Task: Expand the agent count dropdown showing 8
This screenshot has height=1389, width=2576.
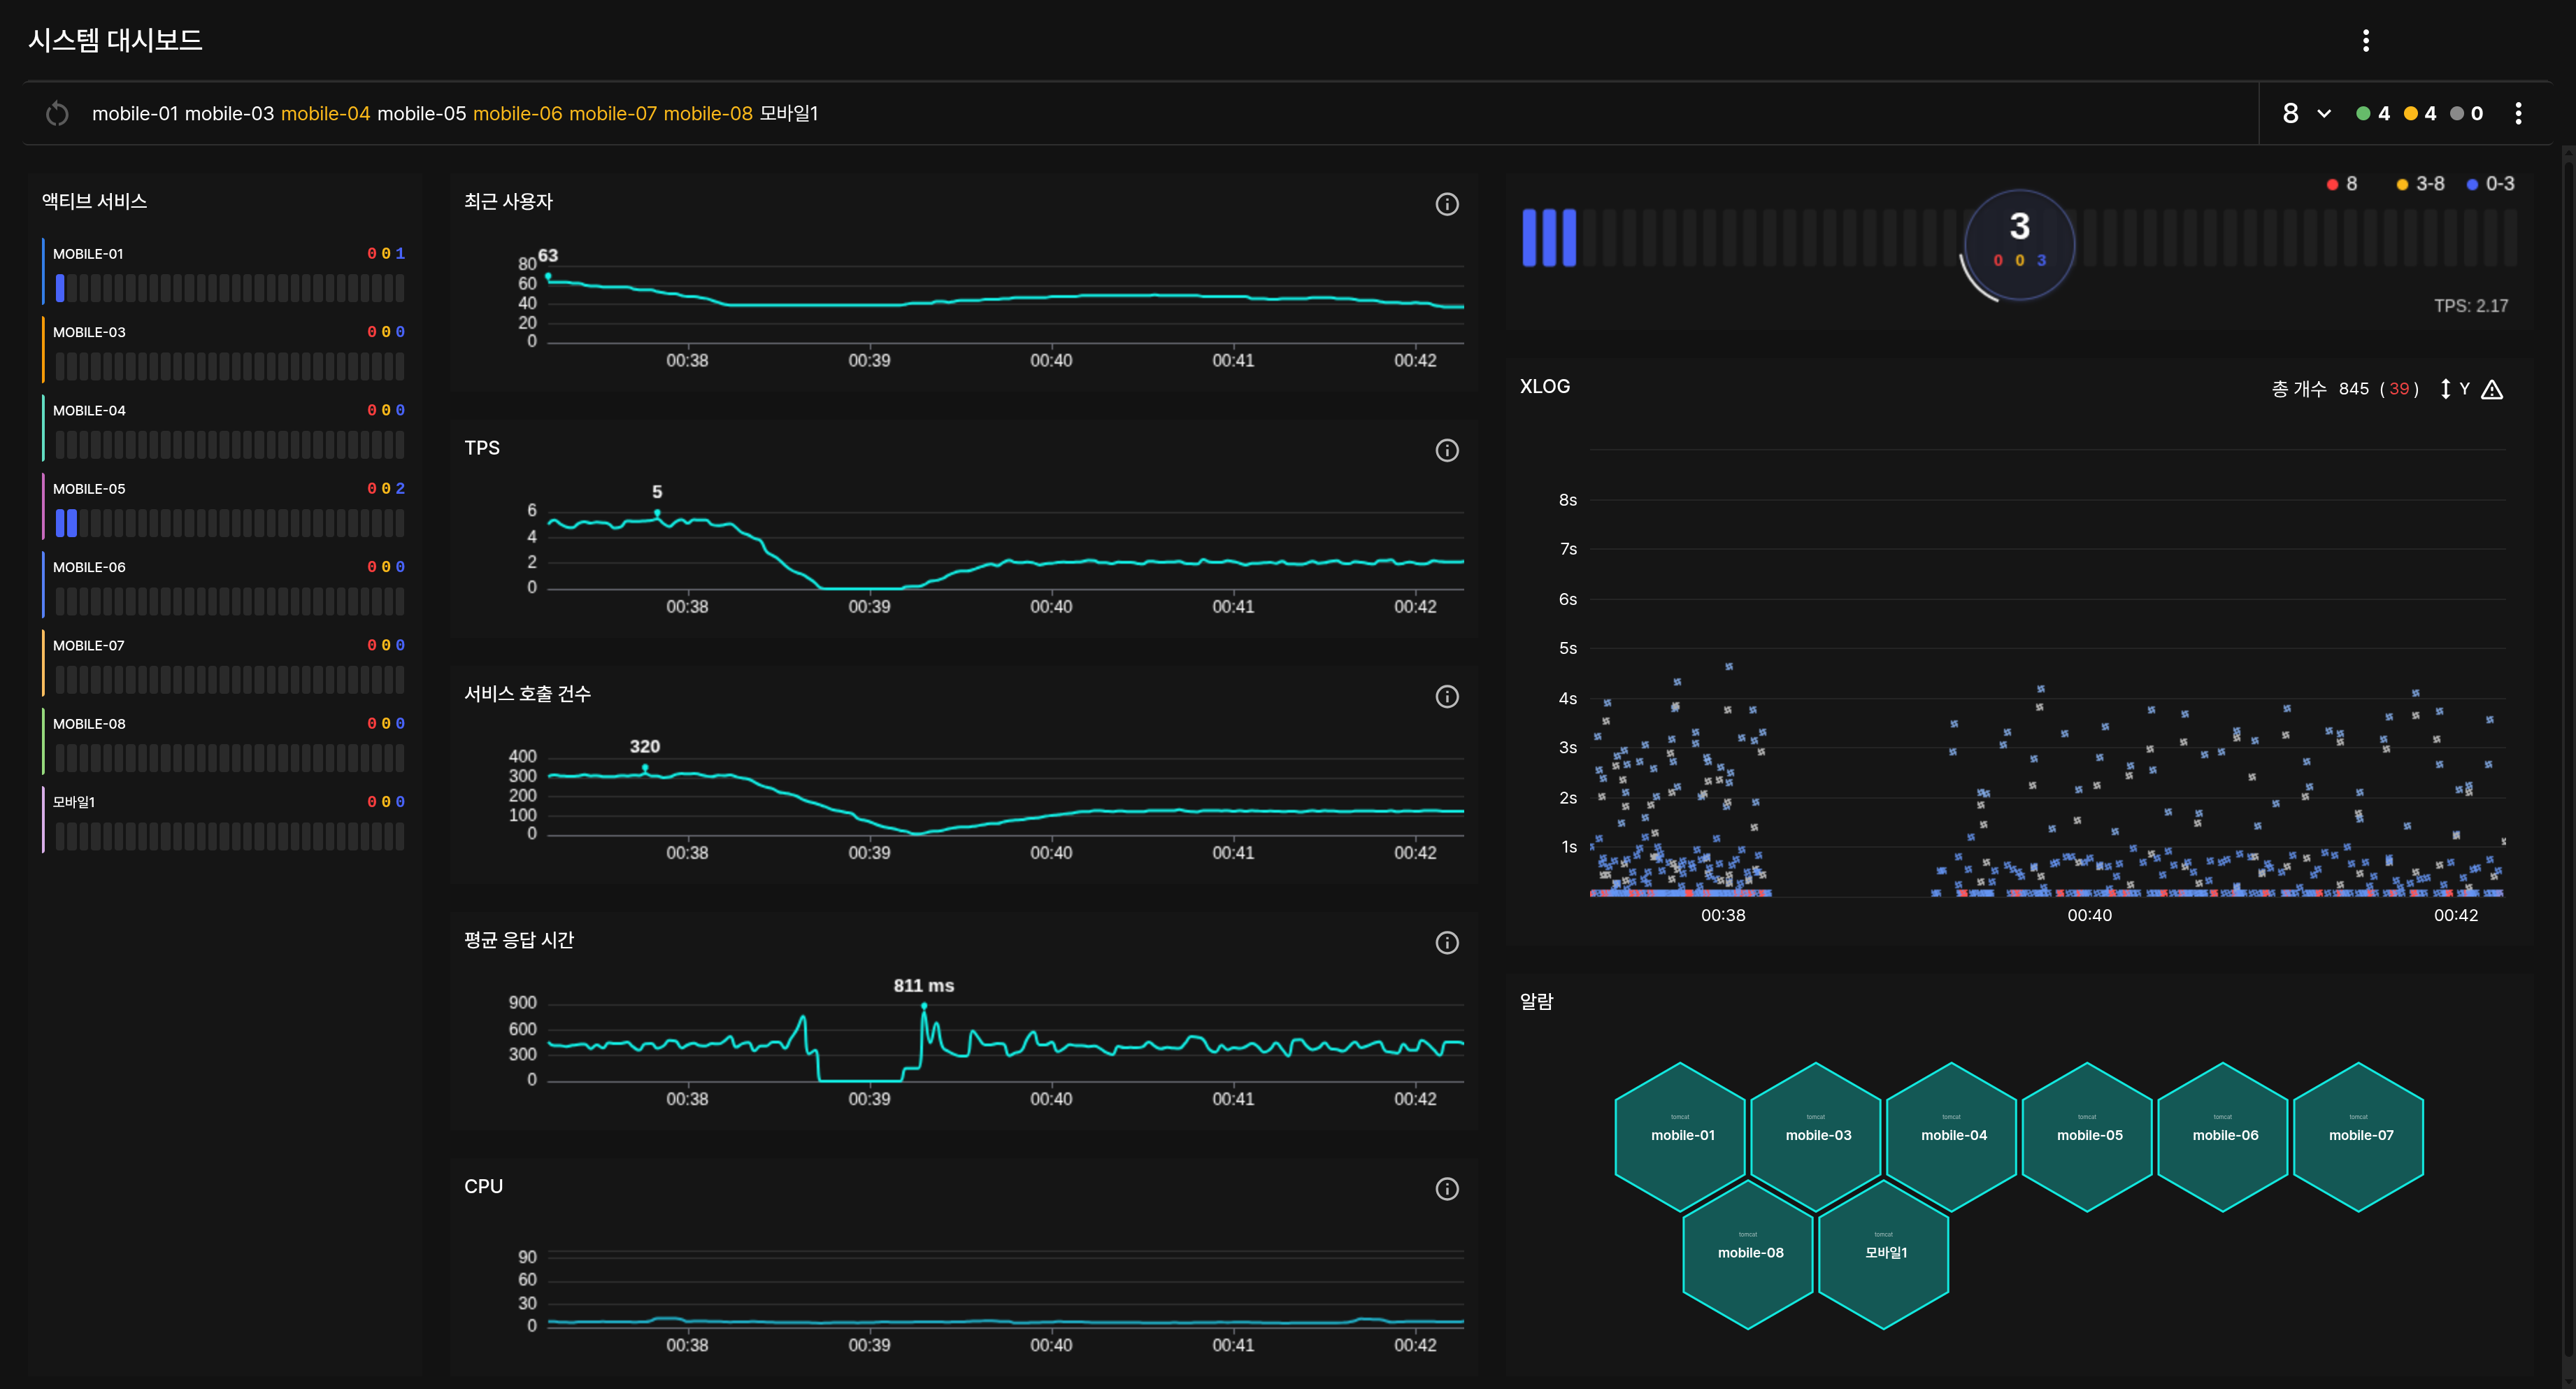Action: (x=2306, y=114)
